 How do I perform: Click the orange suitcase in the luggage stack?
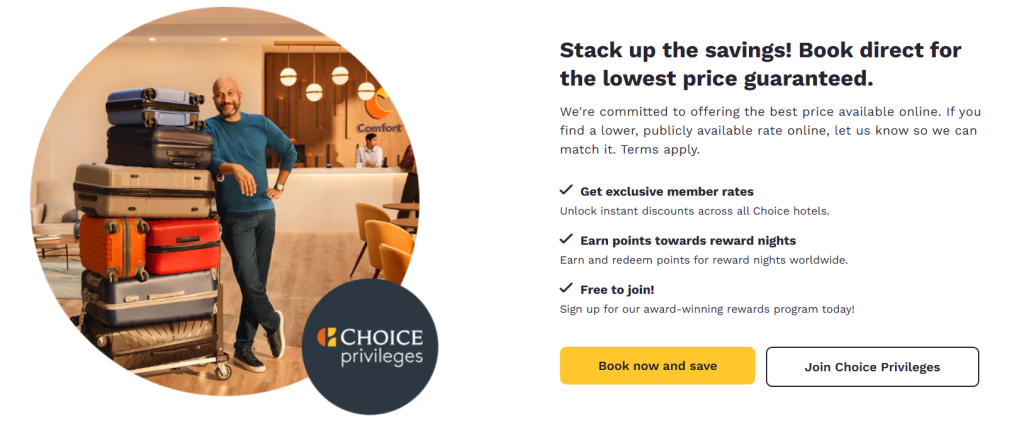tap(112, 246)
